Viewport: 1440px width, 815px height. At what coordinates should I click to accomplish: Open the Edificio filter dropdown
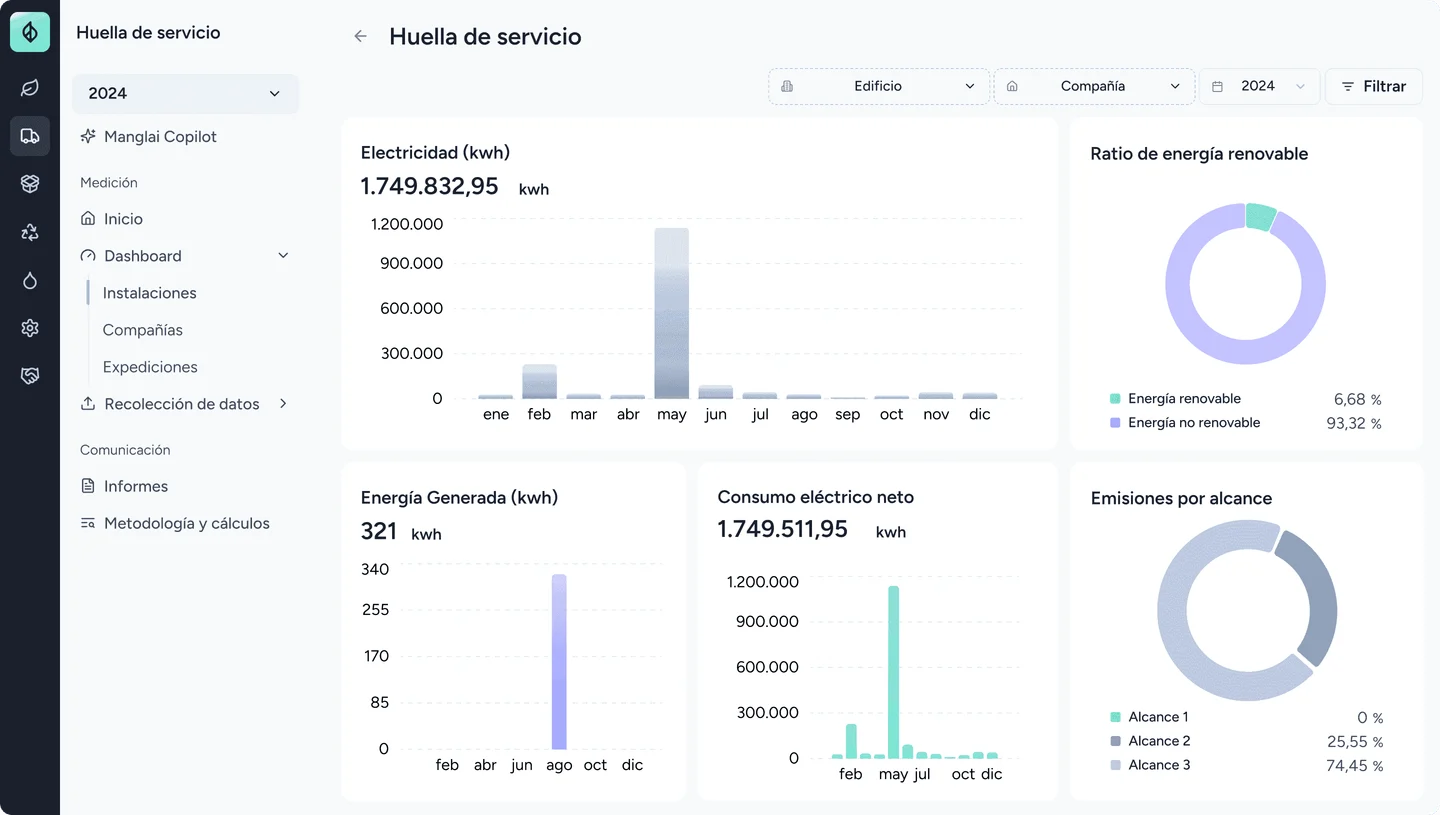pyautogui.click(x=878, y=86)
